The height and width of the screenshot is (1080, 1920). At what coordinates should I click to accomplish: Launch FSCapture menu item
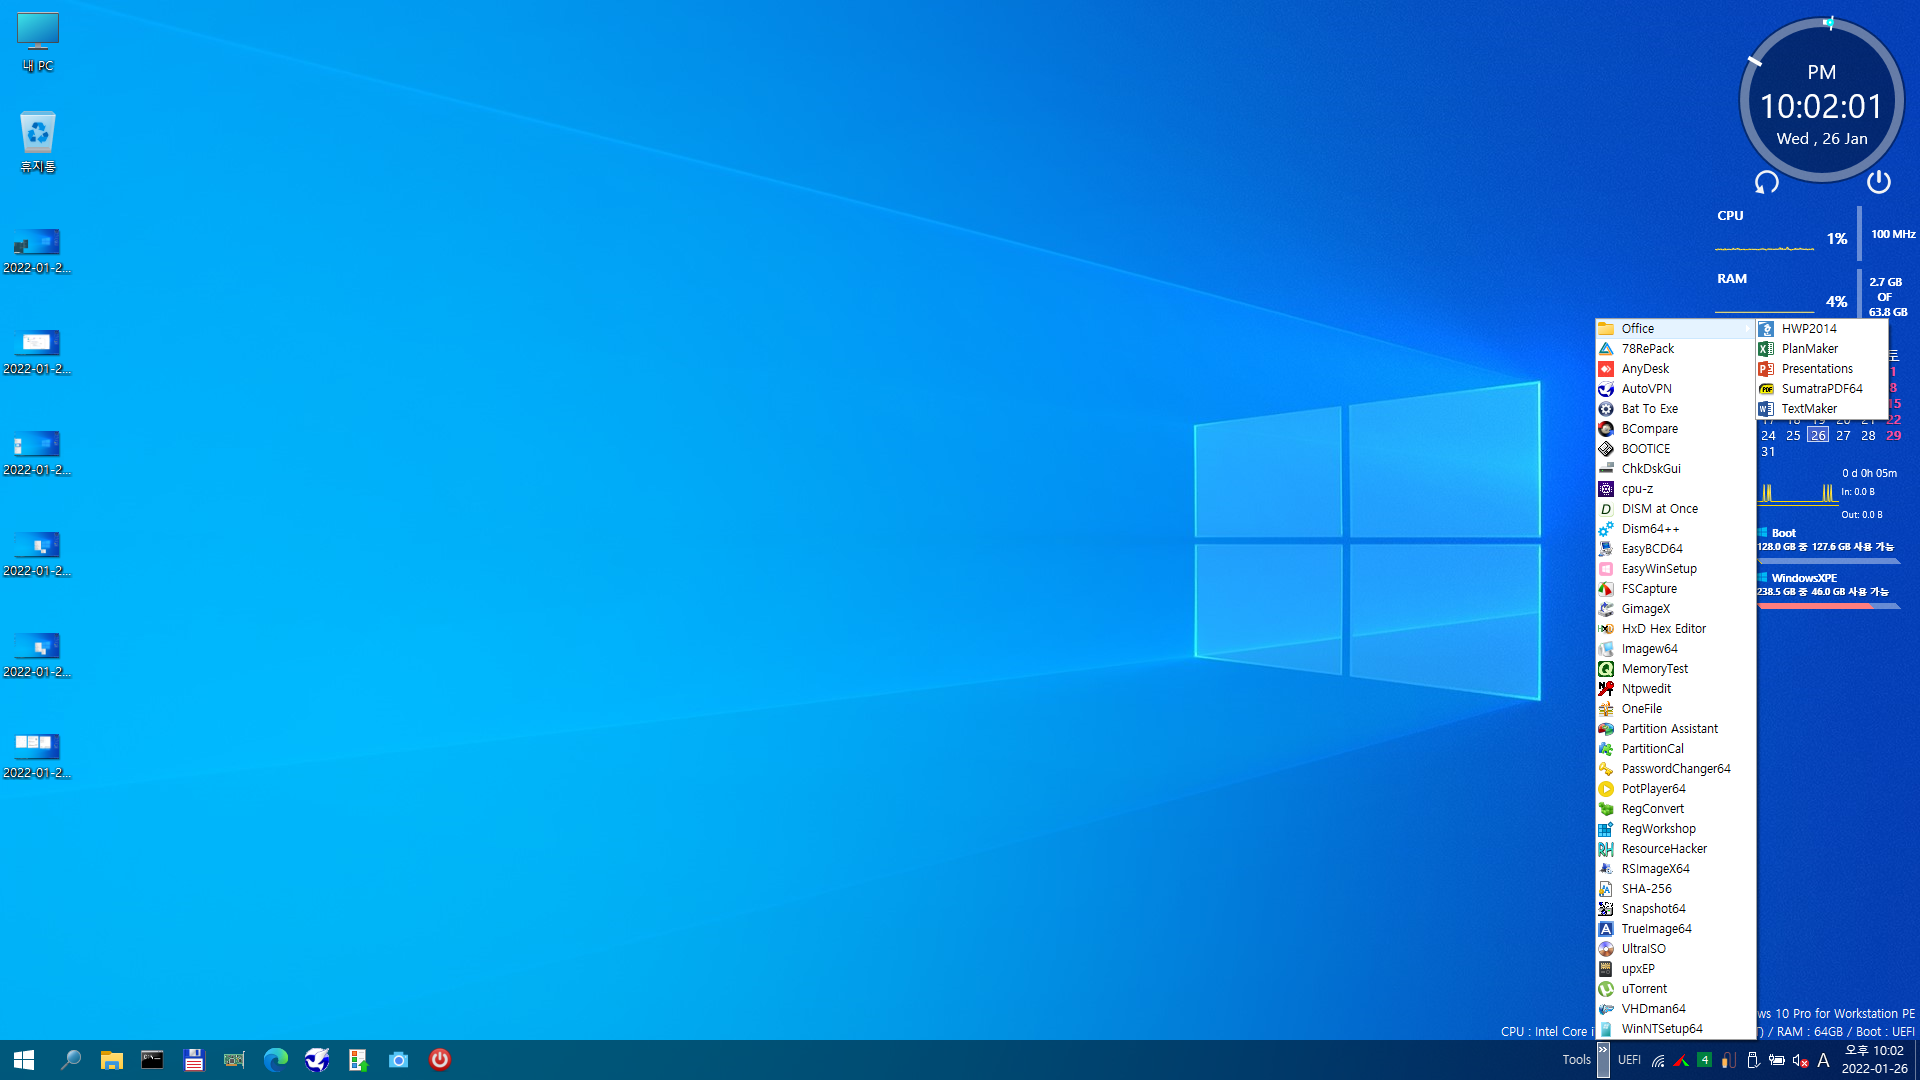[x=1675, y=589]
